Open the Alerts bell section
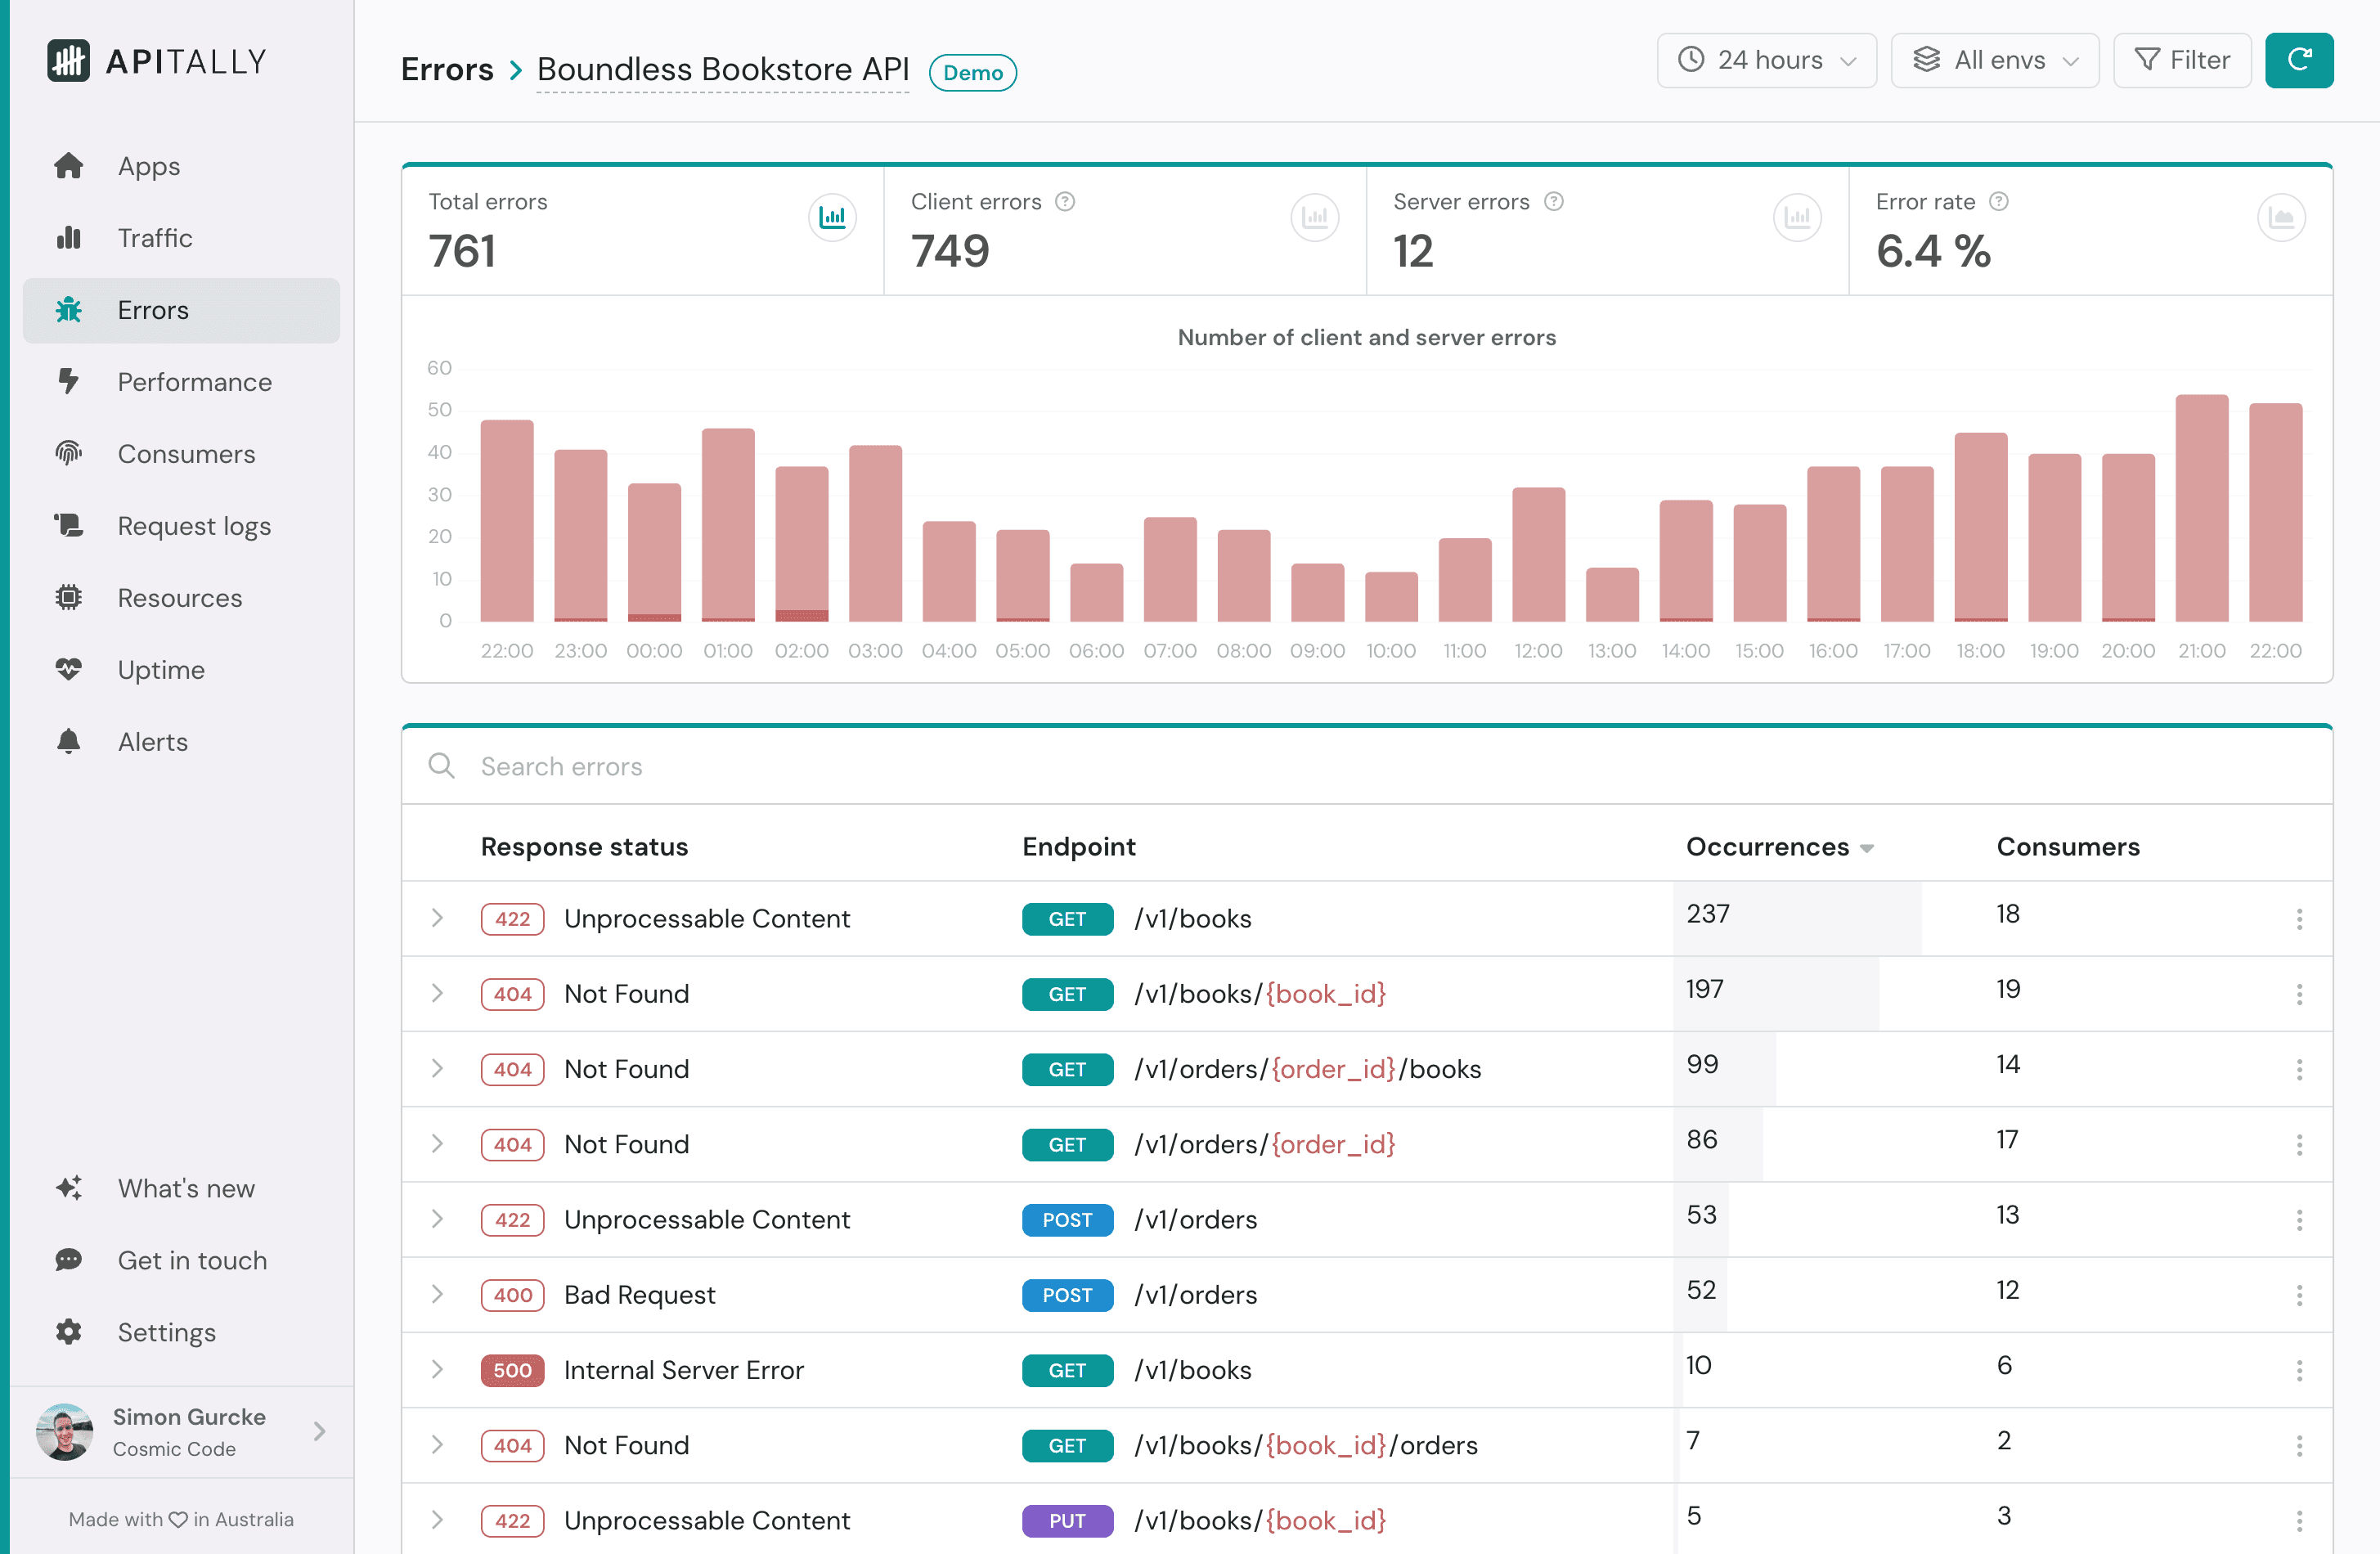The image size is (2380, 1554). (x=152, y=741)
